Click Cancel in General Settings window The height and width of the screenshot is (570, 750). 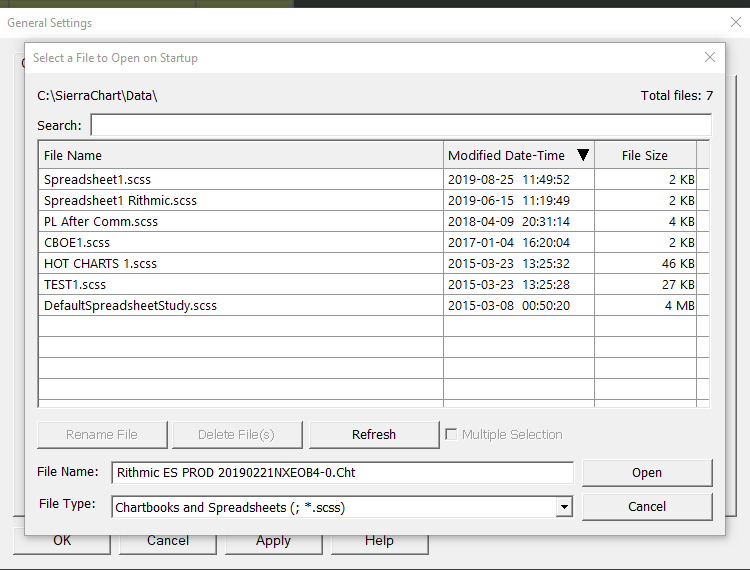[168, 544]
